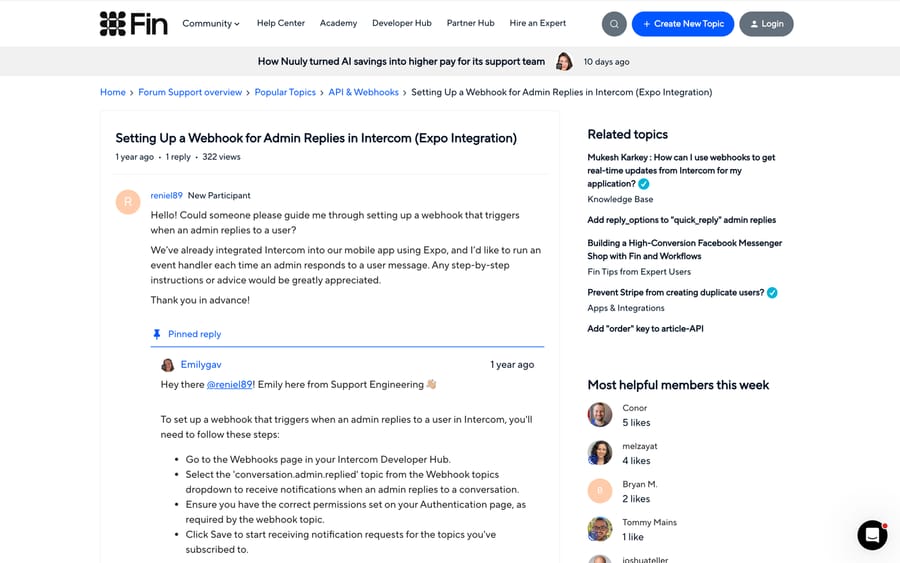Viewport: 900px width, 563px height.
Task: Click the 'Most helpful members this week' heading
Action: coord(678,385)
